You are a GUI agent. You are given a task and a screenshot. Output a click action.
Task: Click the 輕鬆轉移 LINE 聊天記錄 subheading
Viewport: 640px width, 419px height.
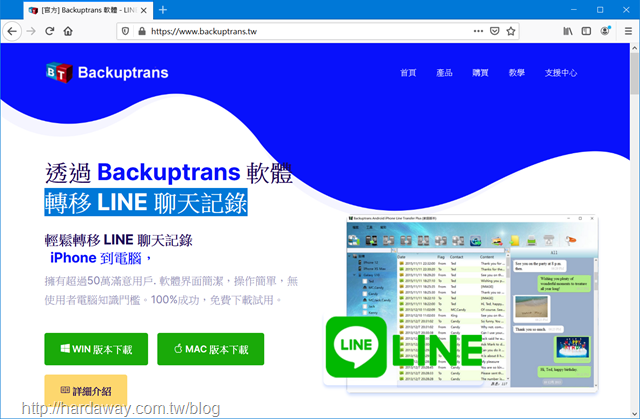[x=118, y=240]
